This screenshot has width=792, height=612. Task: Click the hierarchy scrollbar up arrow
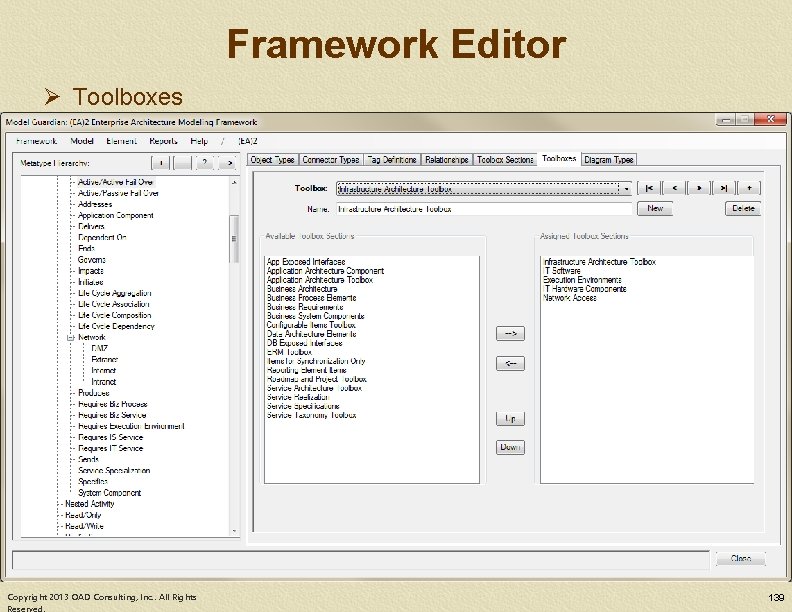click(234, 182)
